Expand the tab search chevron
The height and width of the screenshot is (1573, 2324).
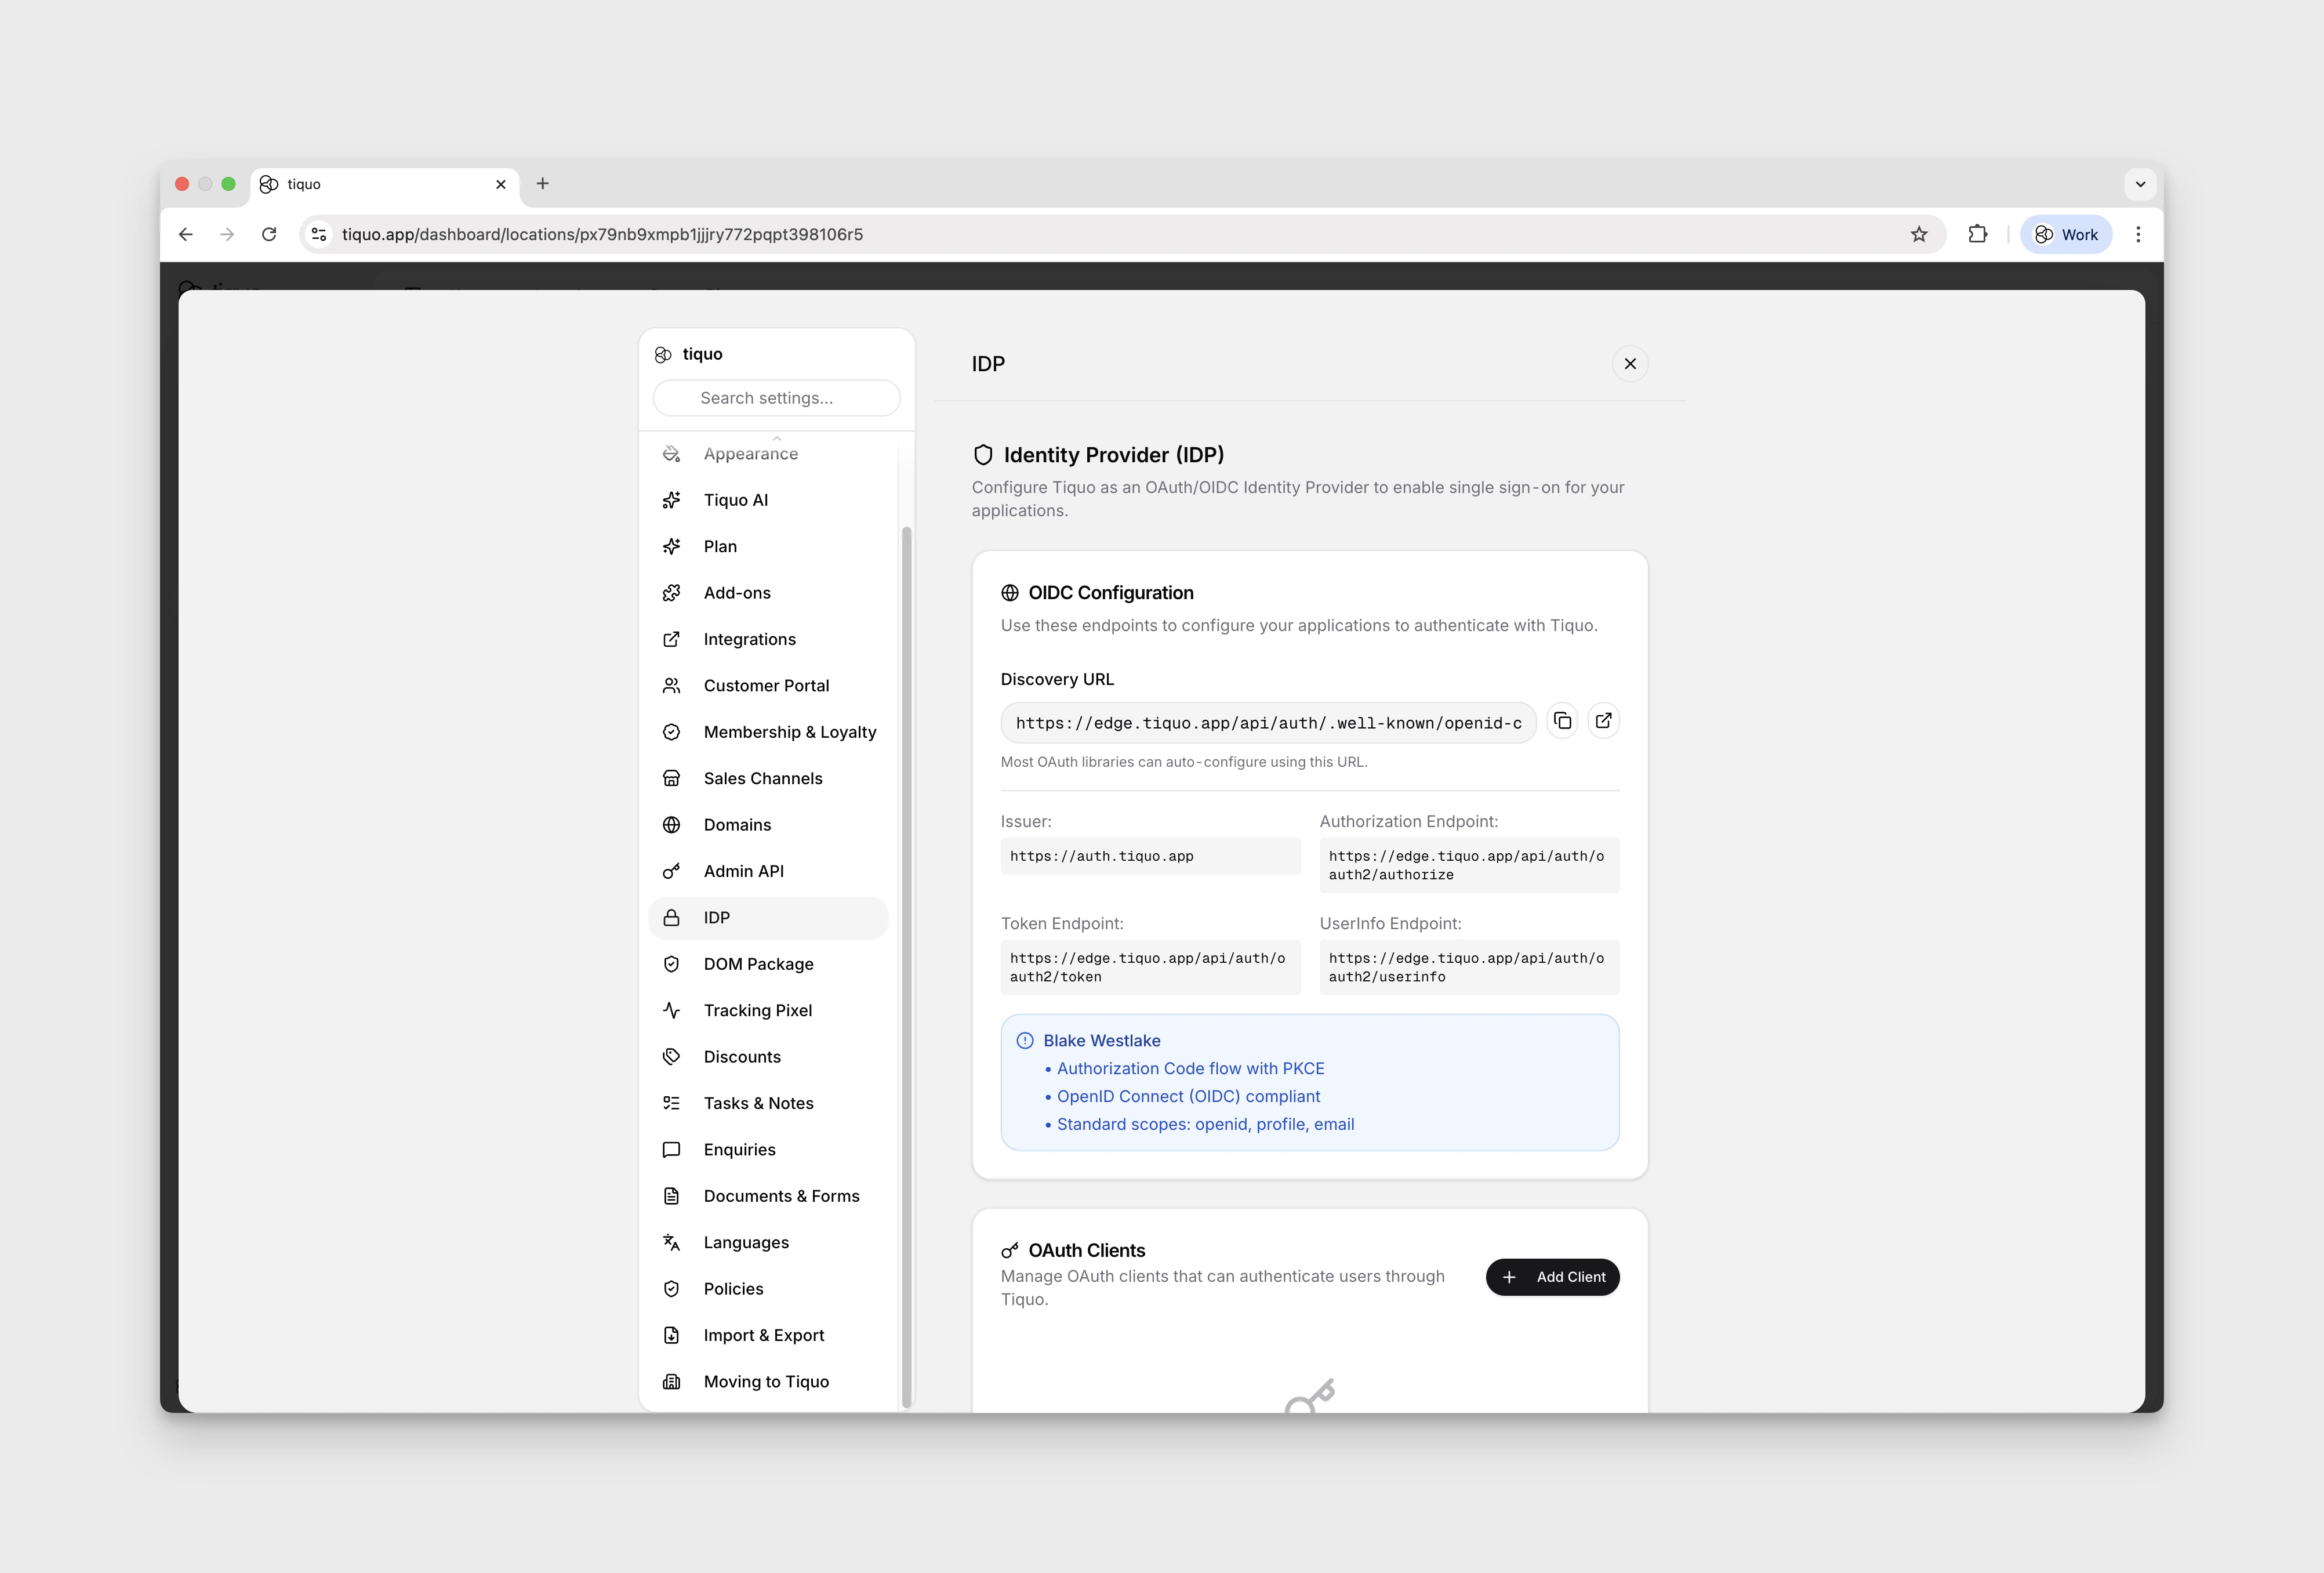(2140, 184)
